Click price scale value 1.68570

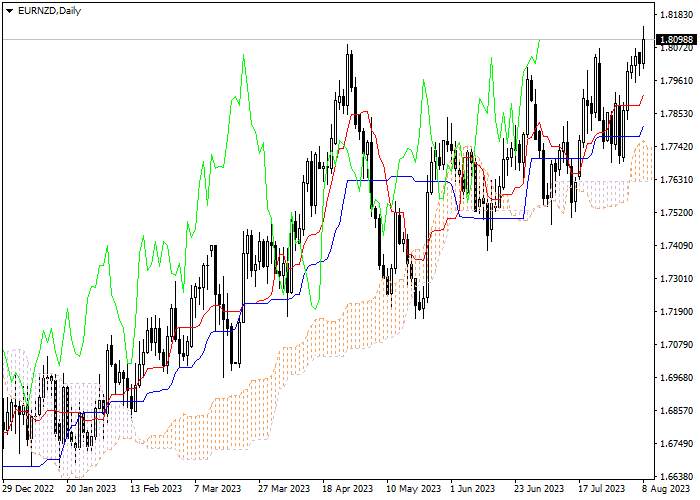point(676,410)
